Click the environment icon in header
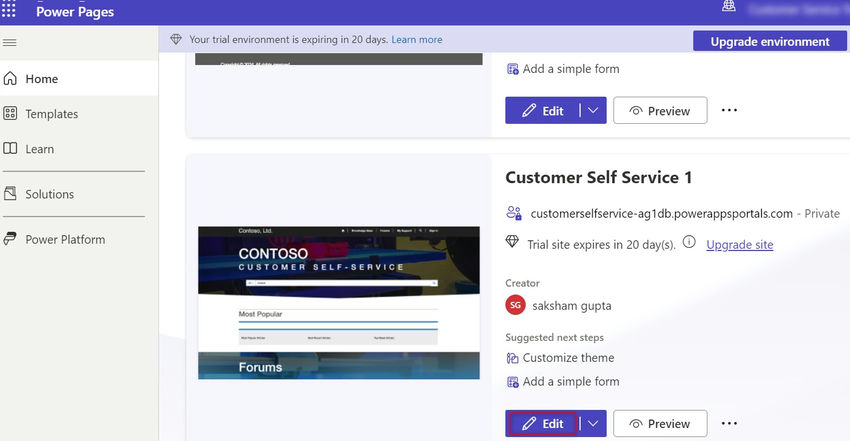Image resolution: width=850 pixels, height=441 pixels. 729,7
